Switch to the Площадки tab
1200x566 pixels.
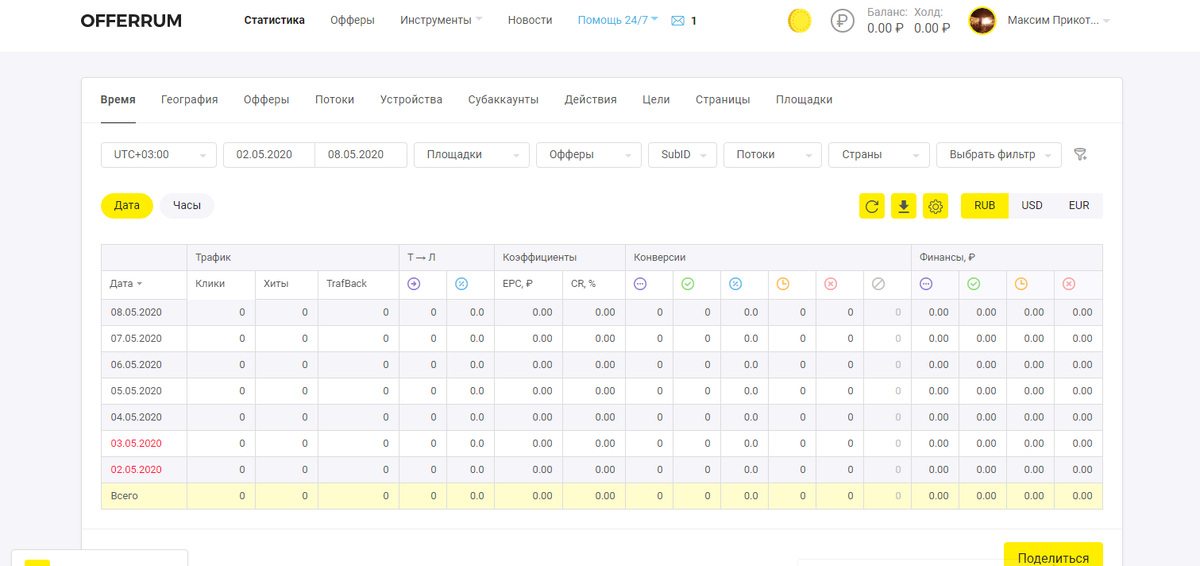pos(804,100)
